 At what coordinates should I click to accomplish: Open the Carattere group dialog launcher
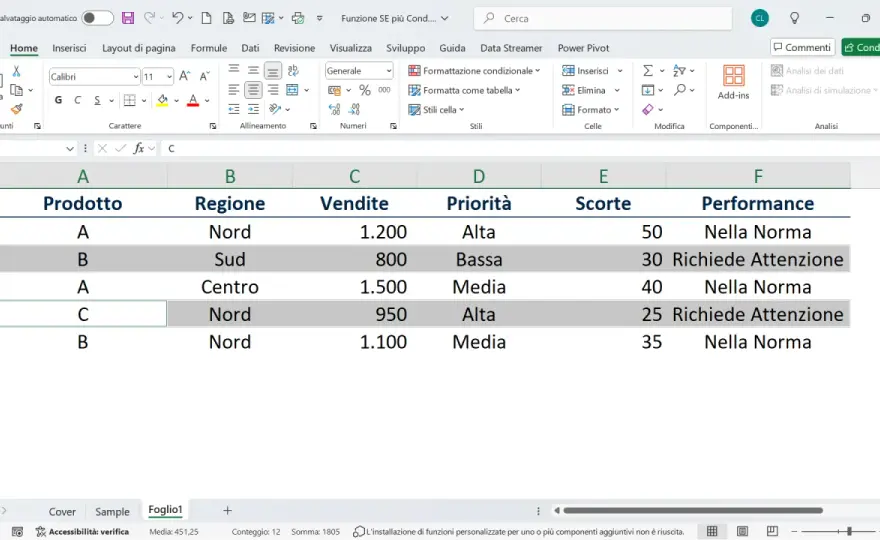pos(213,126)
